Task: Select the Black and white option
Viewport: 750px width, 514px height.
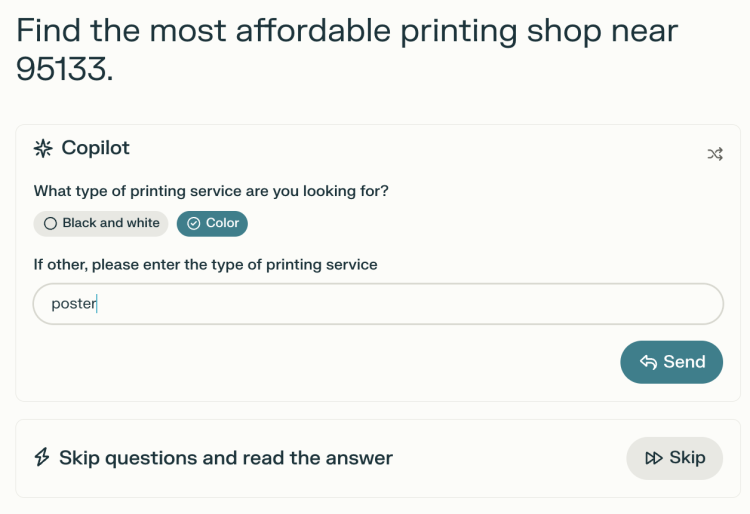Action: point(101,223)
